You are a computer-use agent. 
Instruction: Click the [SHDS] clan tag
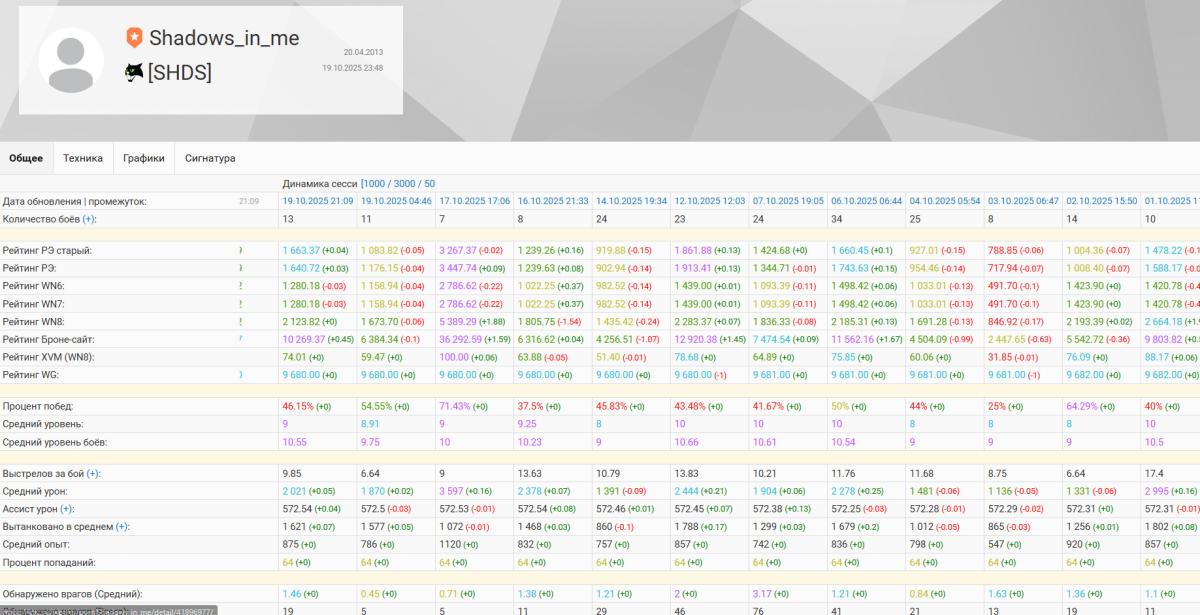click(x=180, y=72)
